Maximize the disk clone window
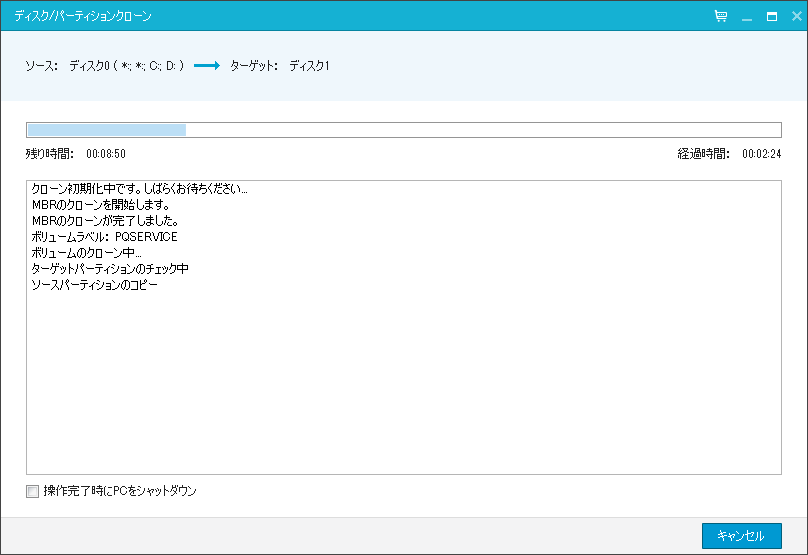 (771, 17)
